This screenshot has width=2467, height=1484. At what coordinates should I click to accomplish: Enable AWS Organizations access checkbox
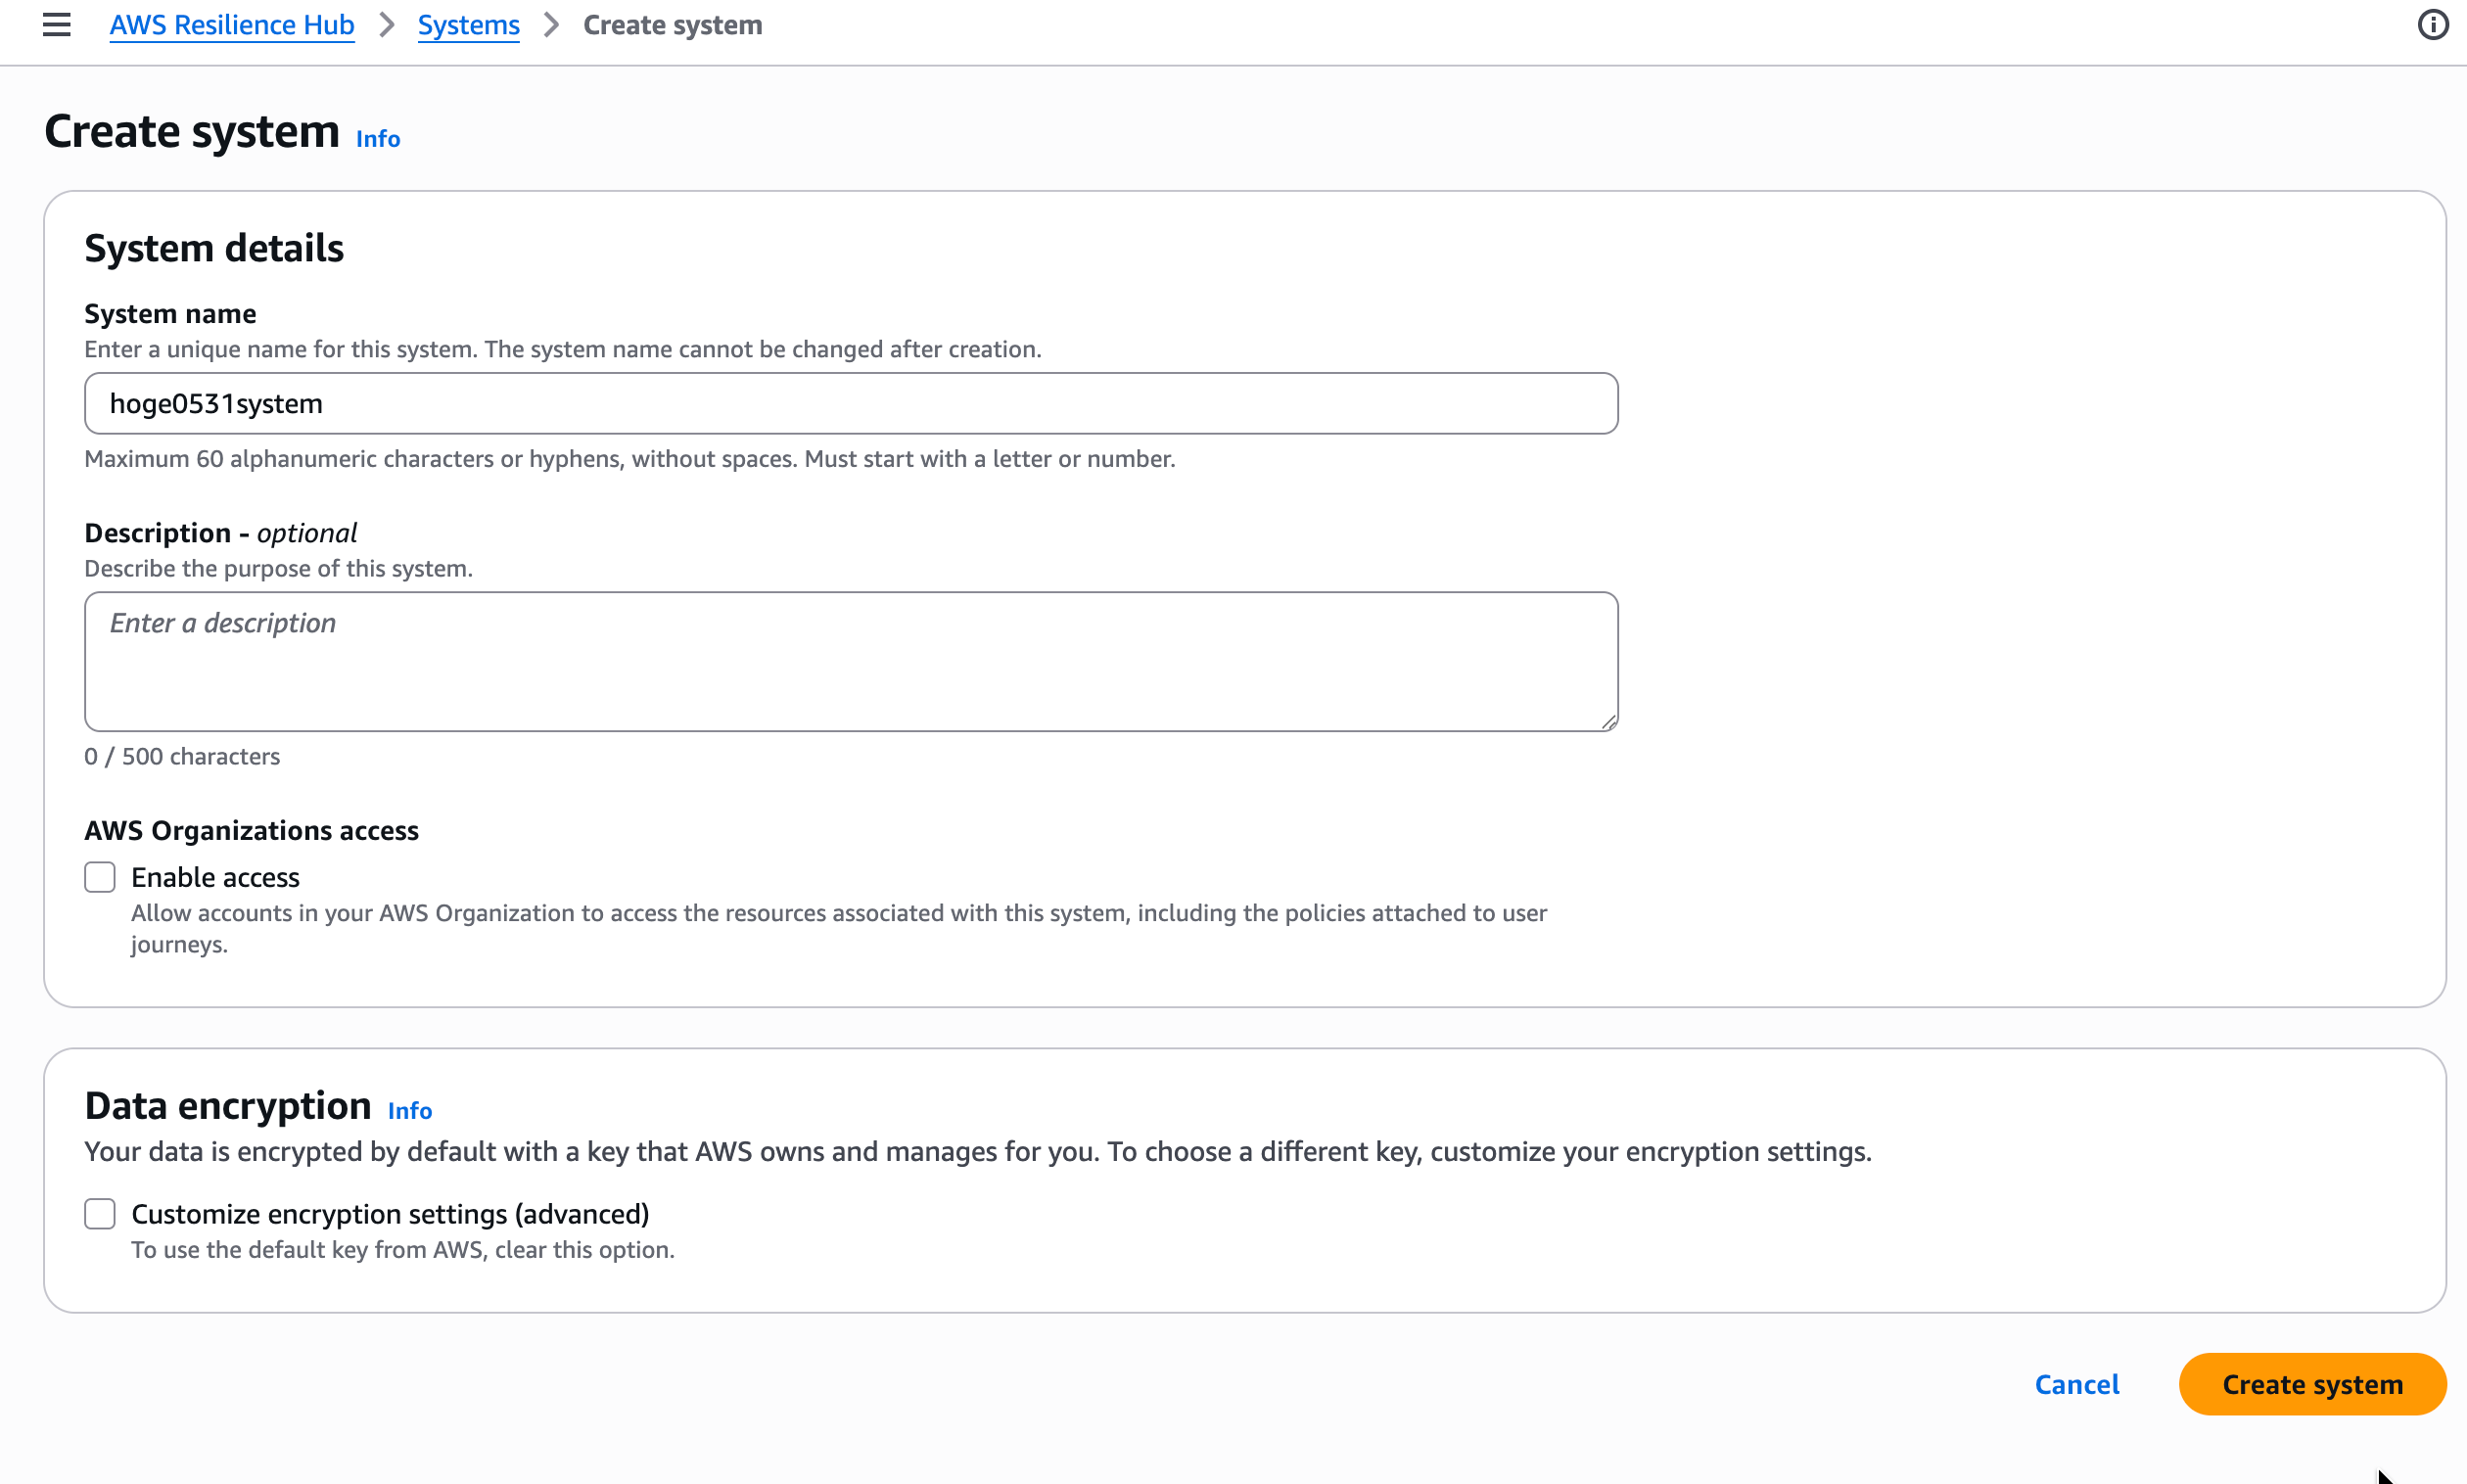[x=100, y=877]
